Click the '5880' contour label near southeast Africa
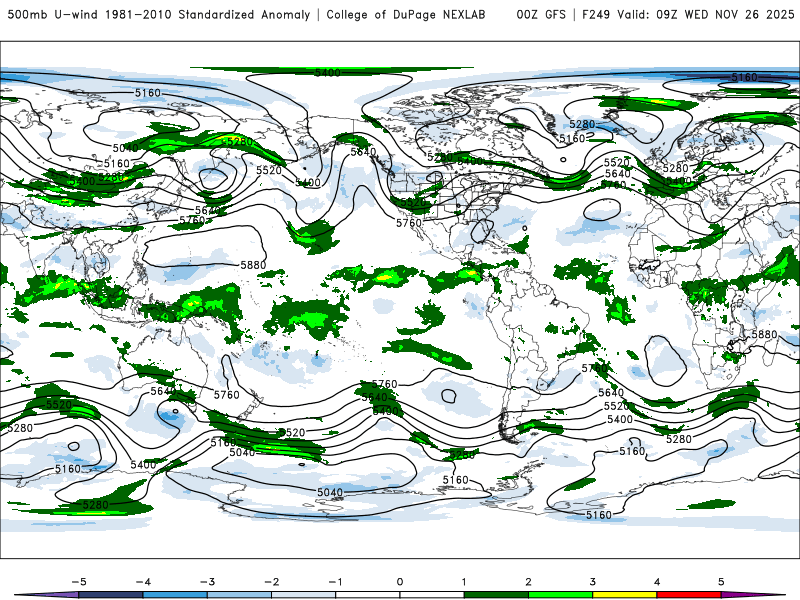800x600 pixels. pyautogui.click(x=764, y=335)
